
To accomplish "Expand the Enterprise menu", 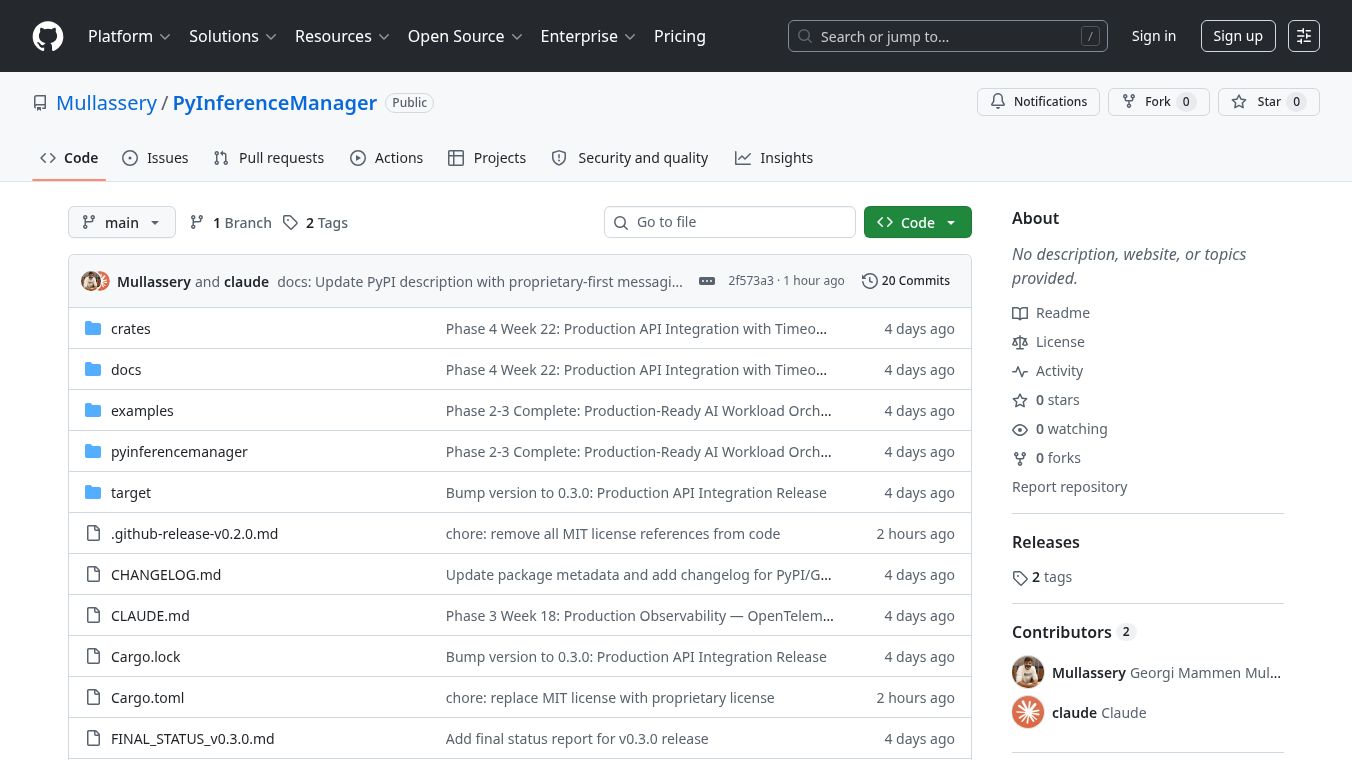I will pyautogui.click(x=588, y=36).
